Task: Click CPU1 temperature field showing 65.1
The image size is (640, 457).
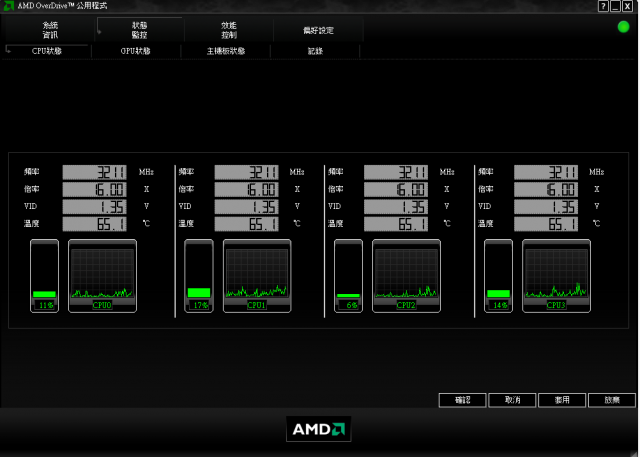Action: coord(247,224)
